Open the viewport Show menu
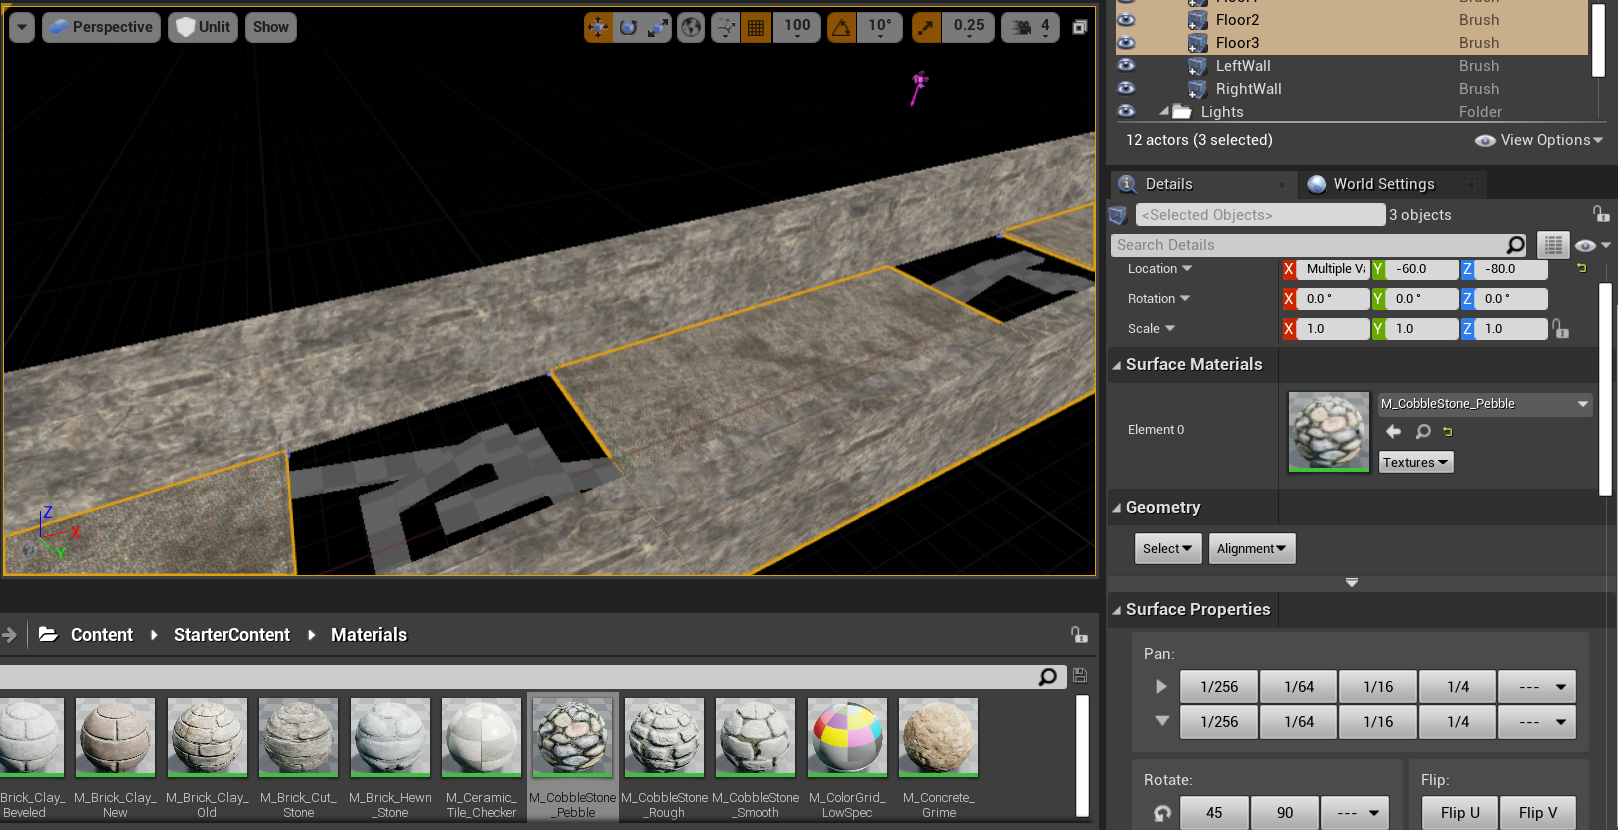The height and width of the screenshot is (830, 1618). [270, 27]
